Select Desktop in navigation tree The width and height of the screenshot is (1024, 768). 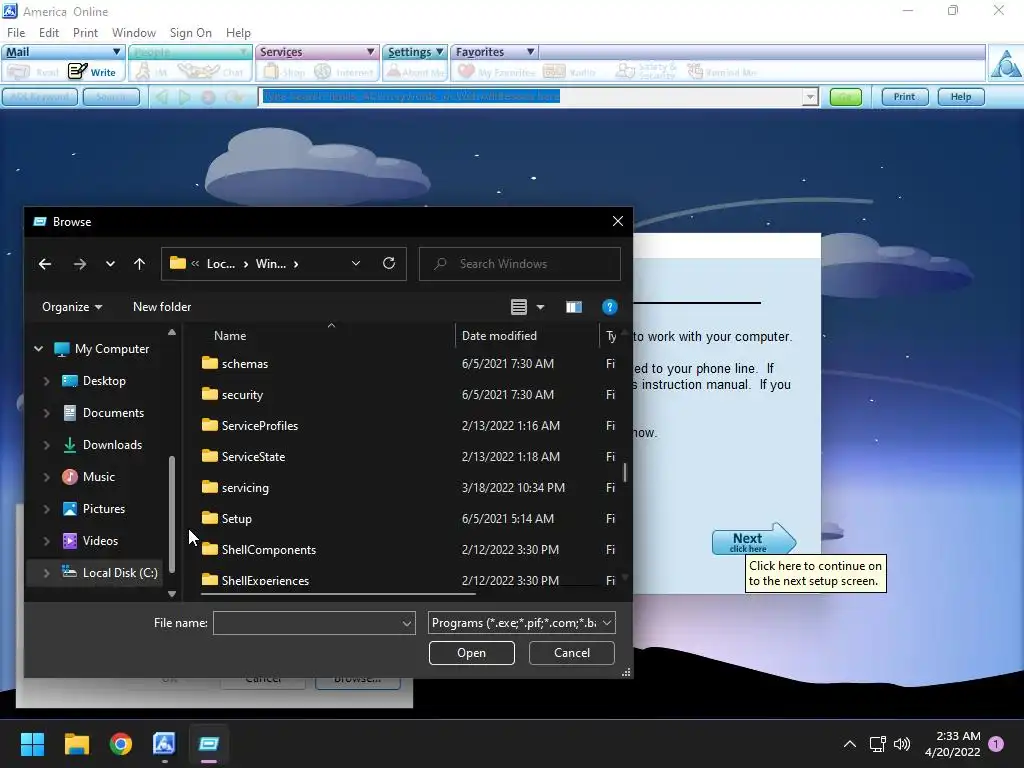click(x=104, y=381)
